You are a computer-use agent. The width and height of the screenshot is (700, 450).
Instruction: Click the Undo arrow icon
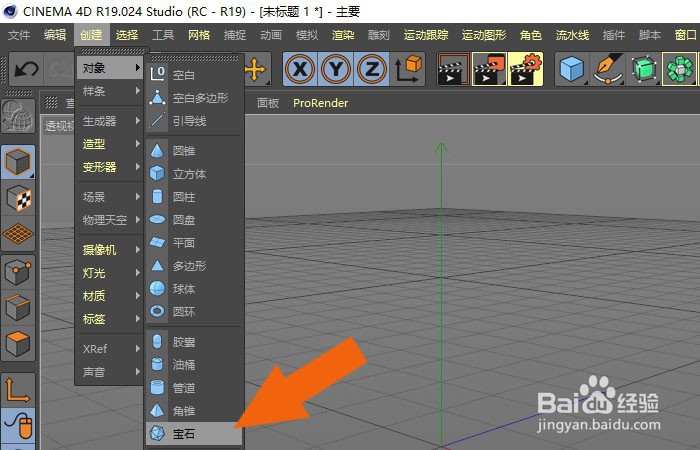click(x=26, y=69)
